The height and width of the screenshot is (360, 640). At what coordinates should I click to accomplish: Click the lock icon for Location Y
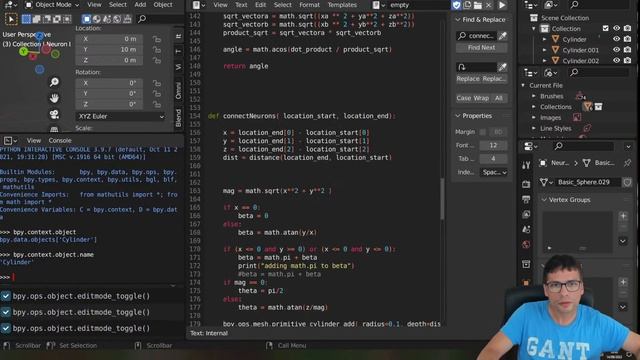tap(157, 49)
